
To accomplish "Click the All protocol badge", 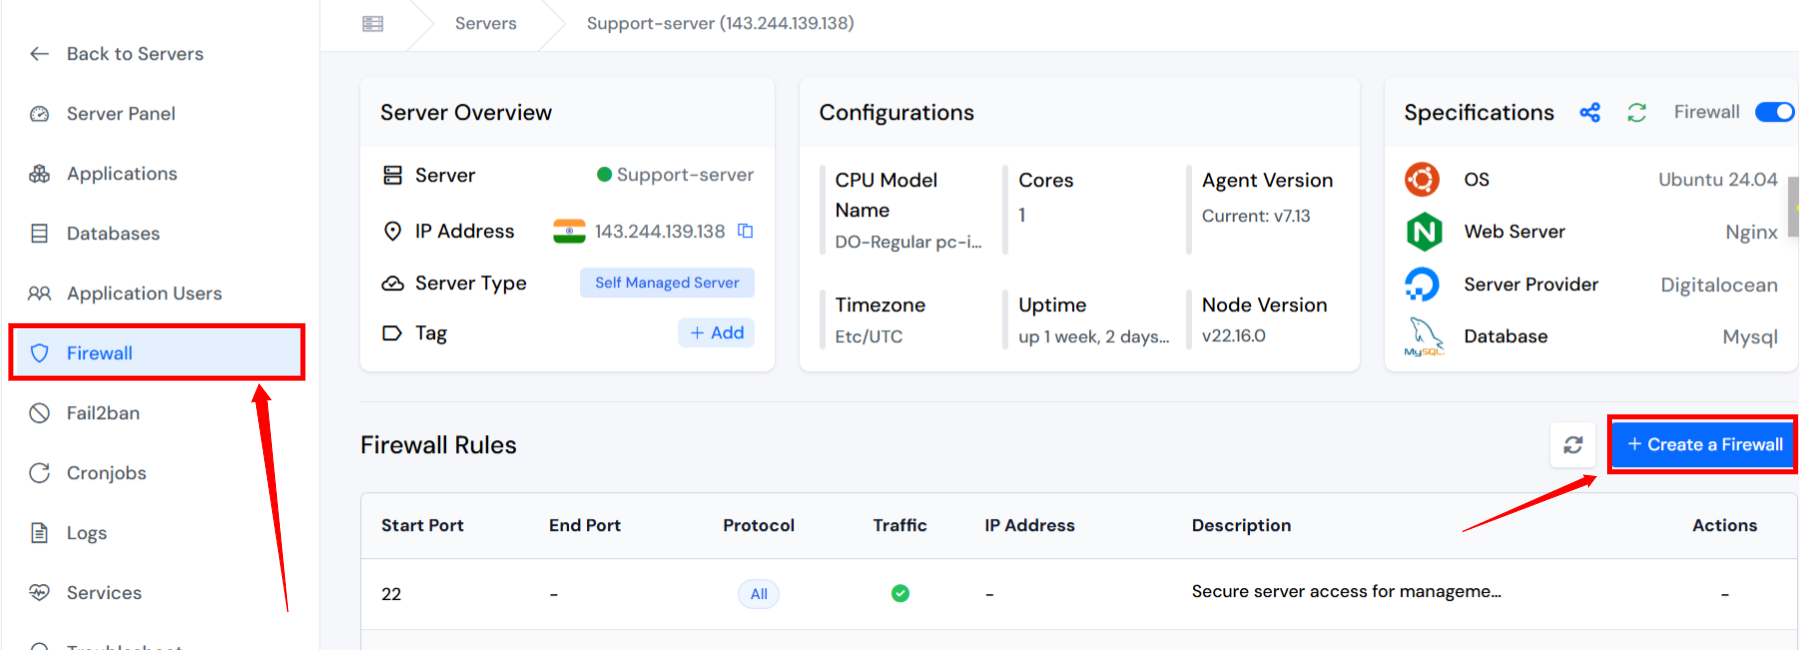I will click(759, 594).
